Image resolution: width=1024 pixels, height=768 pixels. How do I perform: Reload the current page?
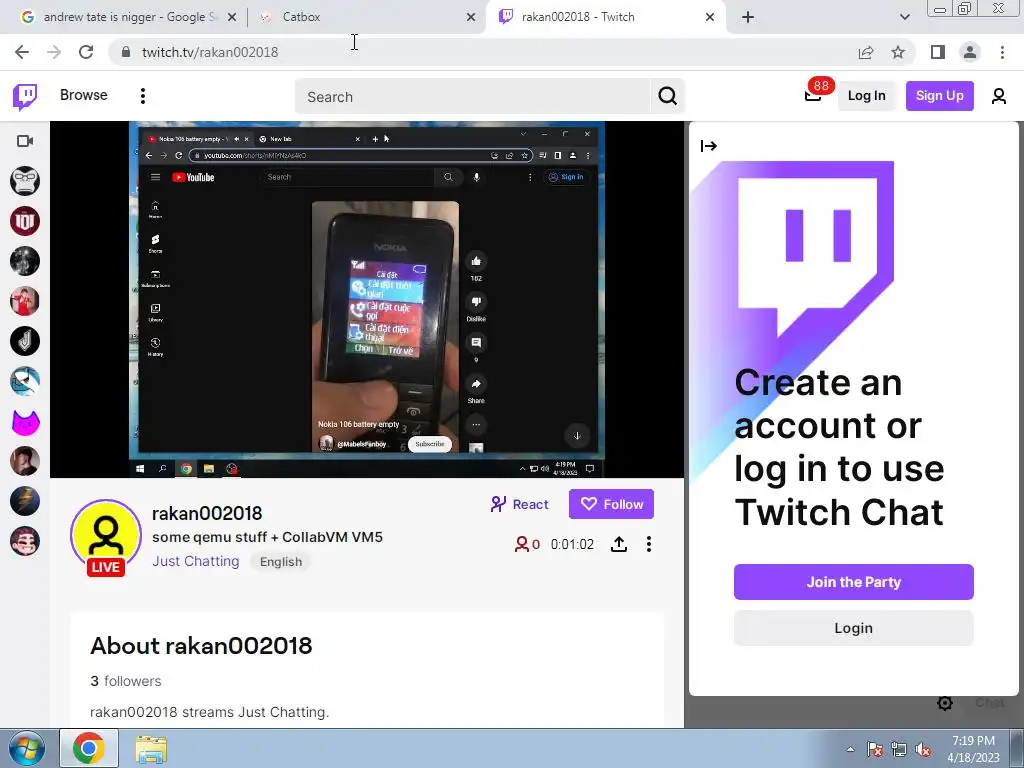coord(86,52)
